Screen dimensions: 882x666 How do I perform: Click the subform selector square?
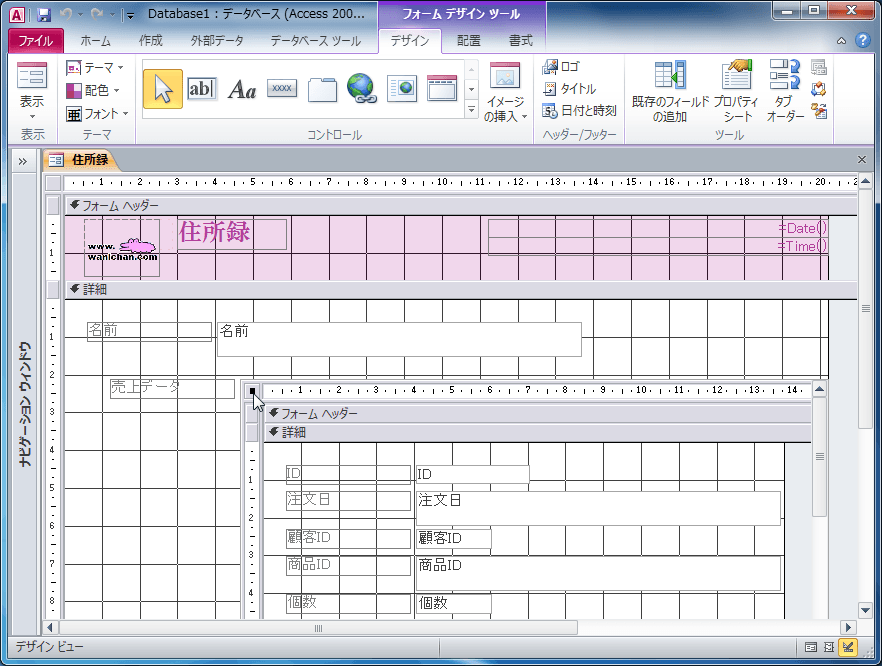[252, 390]
